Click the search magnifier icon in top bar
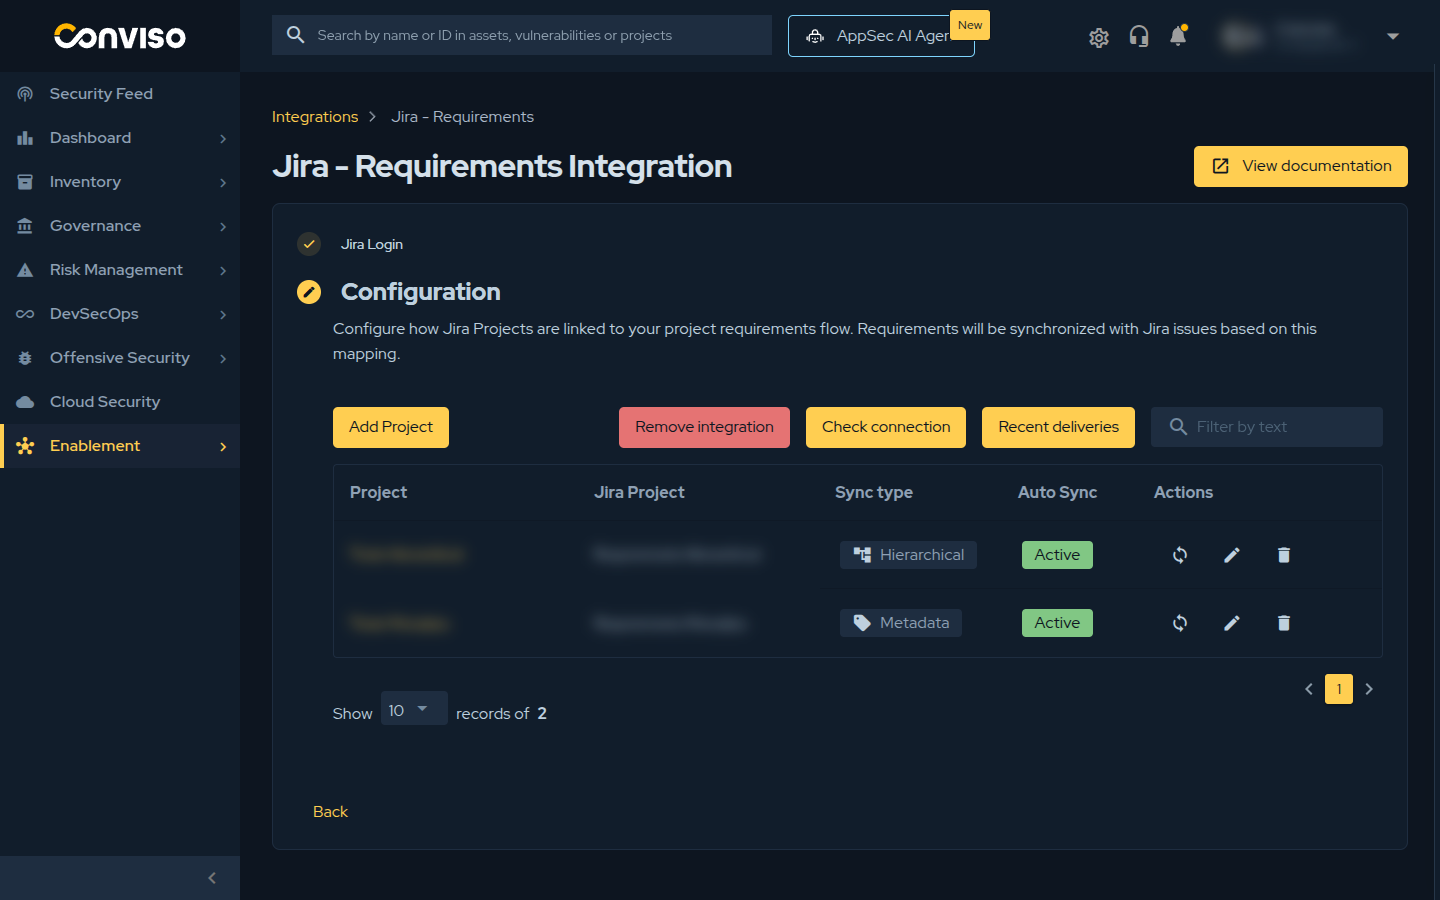1440x900 pixels. pos(295,35)
